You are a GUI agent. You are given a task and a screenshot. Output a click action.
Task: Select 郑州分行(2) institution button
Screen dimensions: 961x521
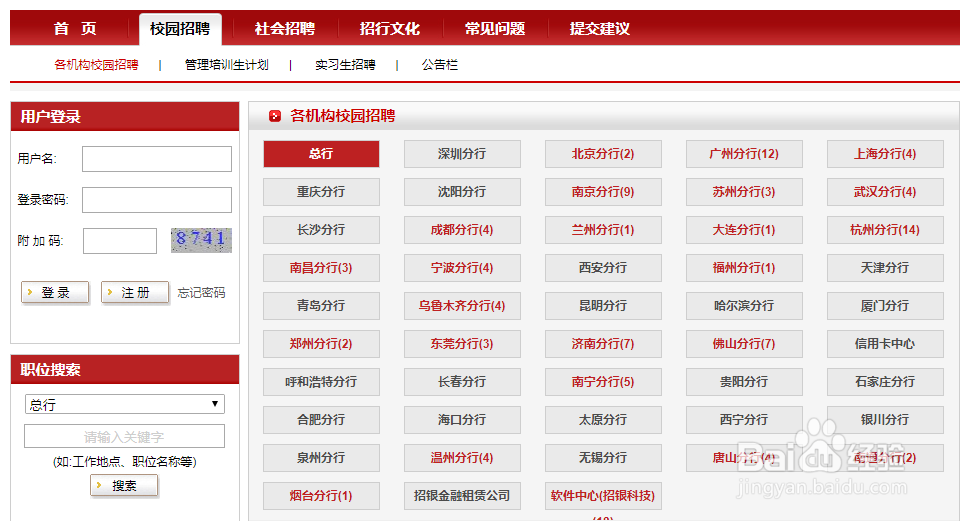(x=321, y=344)
